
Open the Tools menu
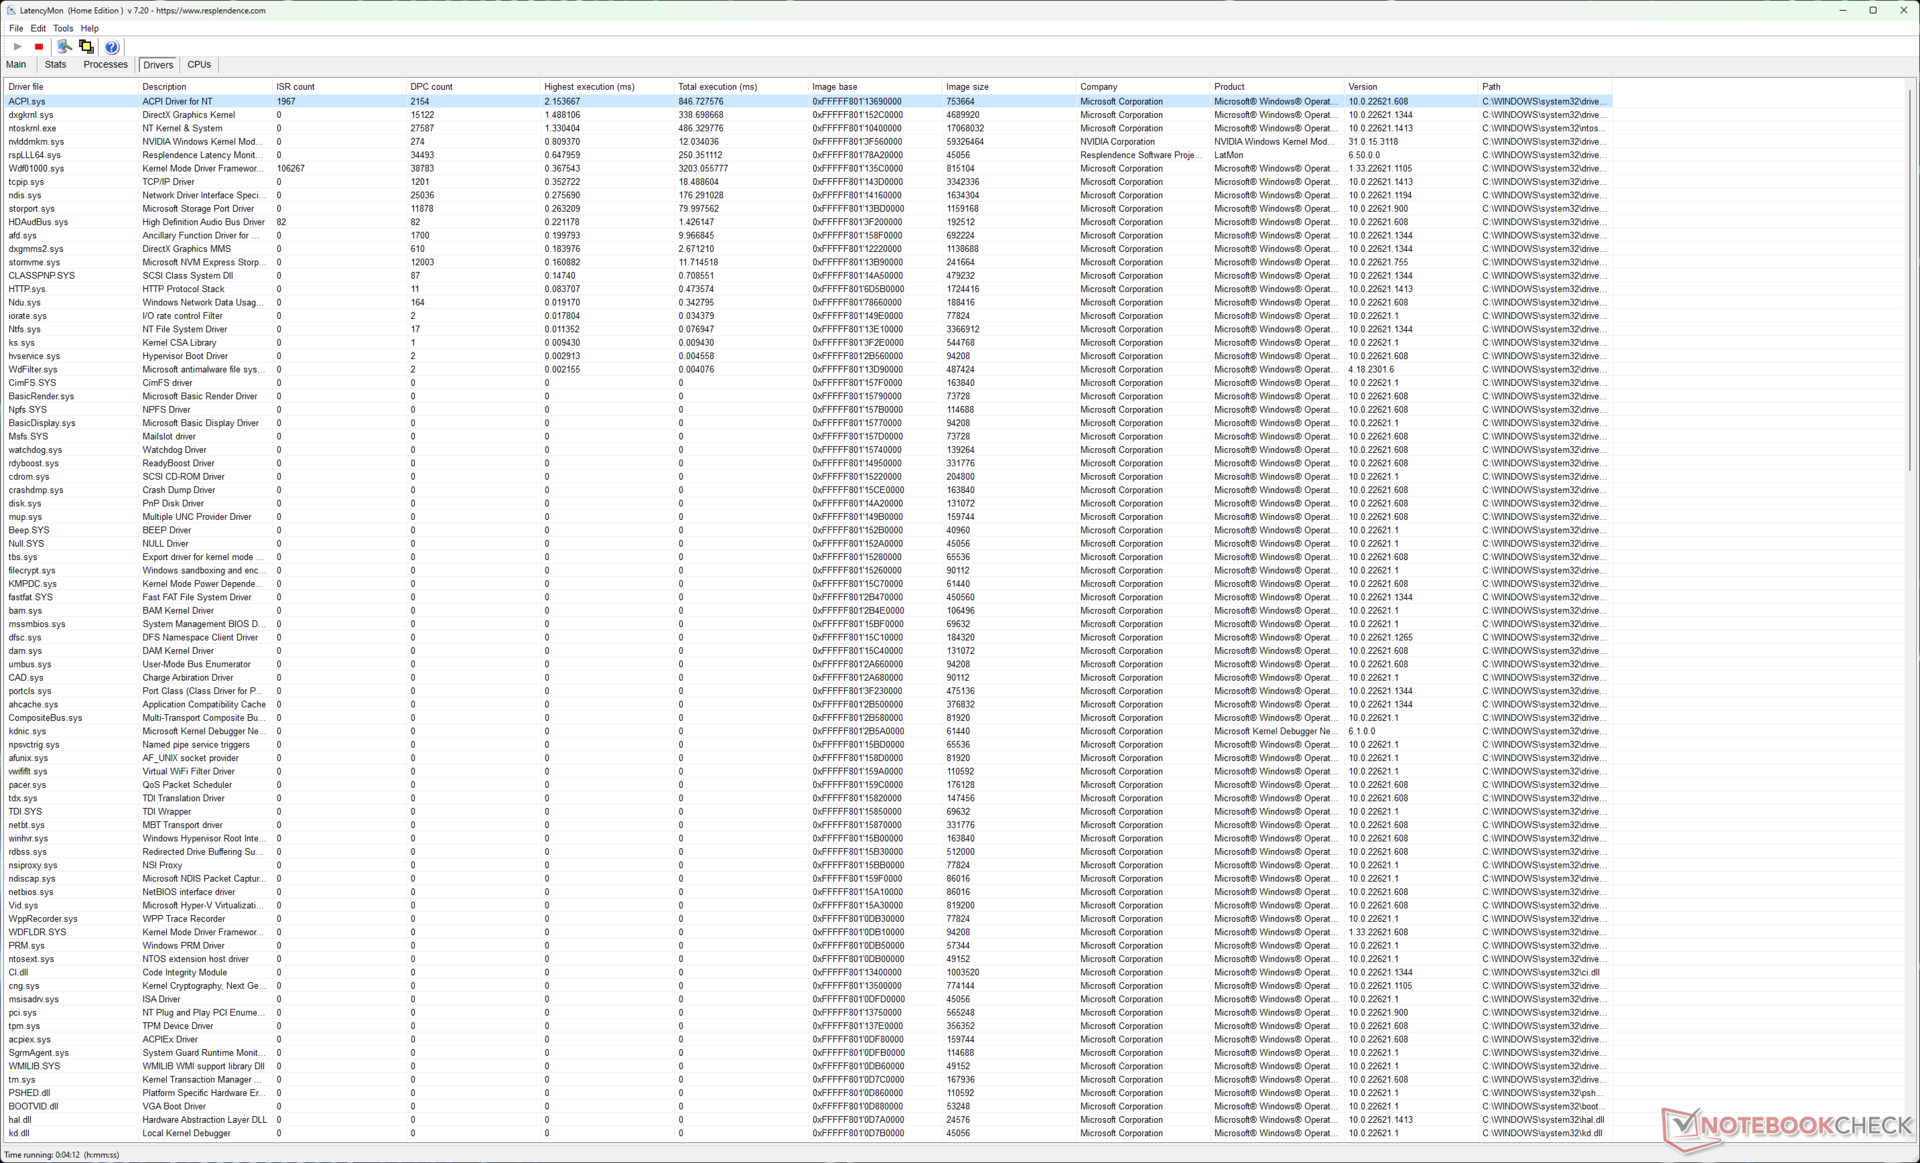coord(63,28)
